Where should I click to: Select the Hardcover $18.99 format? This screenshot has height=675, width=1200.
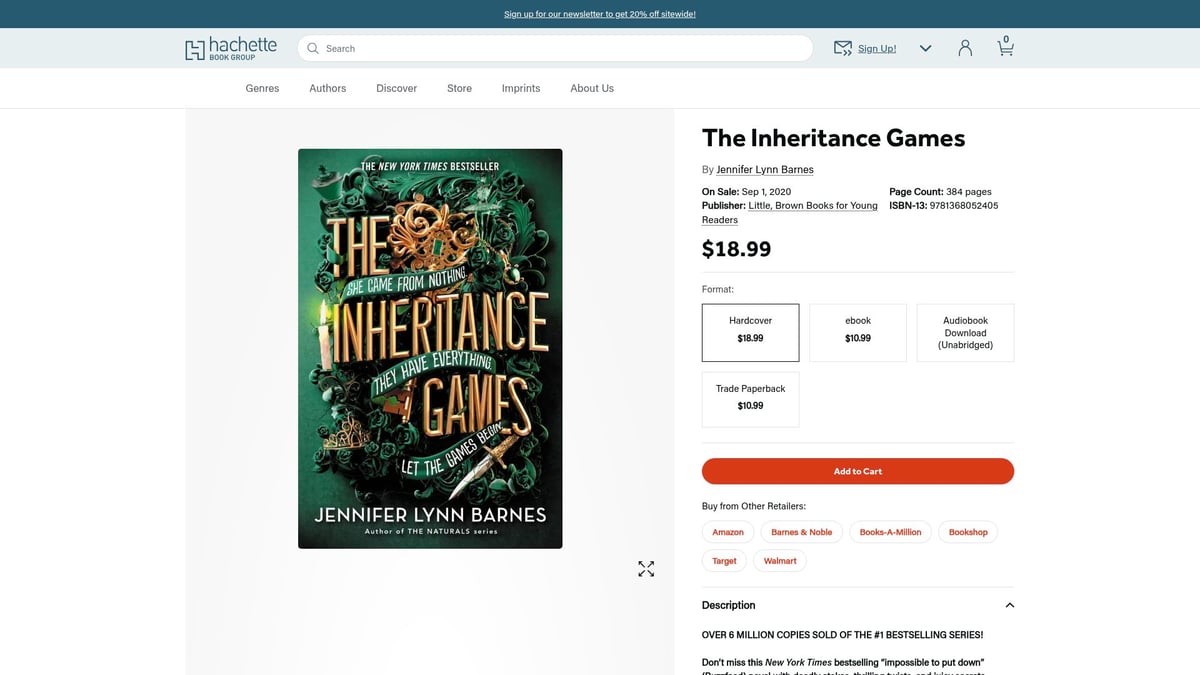click(750, 331)
